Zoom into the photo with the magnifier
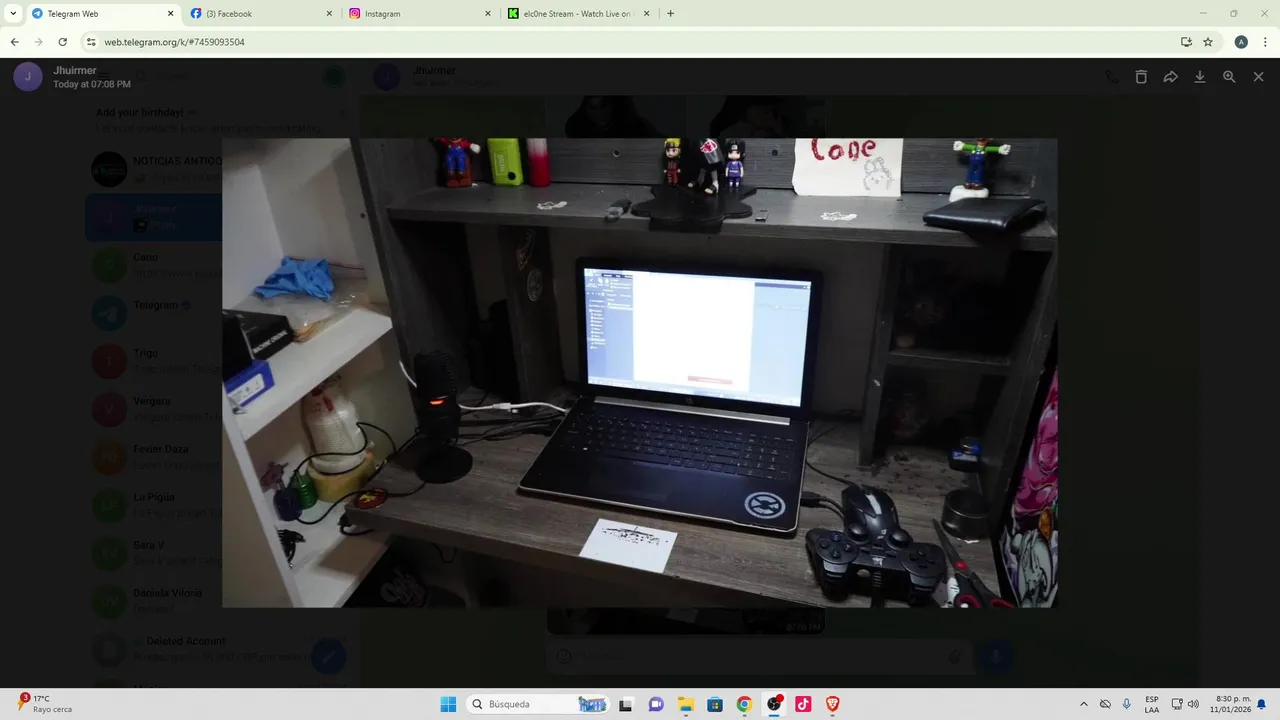1280x720 pixels. pyautogui.click(x=1229, y=77)
